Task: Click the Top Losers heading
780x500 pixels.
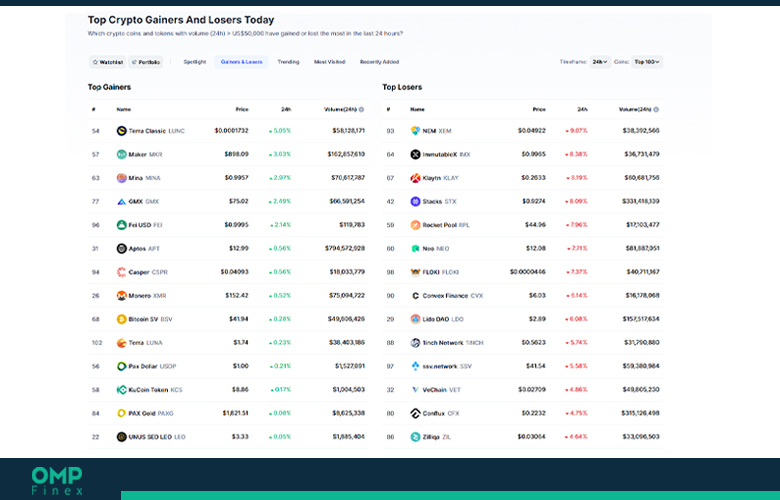Action: (x=402, y=87)
